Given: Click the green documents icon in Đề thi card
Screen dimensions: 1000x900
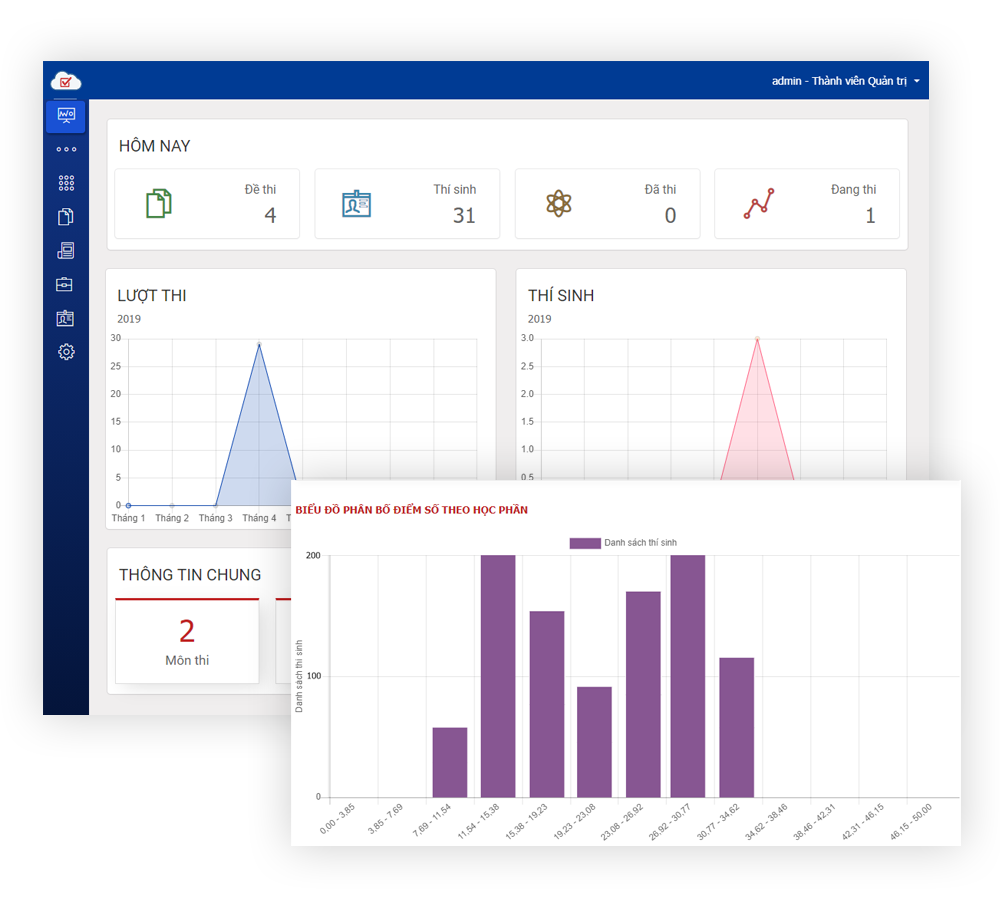Looking at the screenshot, I should pos(159,203).
